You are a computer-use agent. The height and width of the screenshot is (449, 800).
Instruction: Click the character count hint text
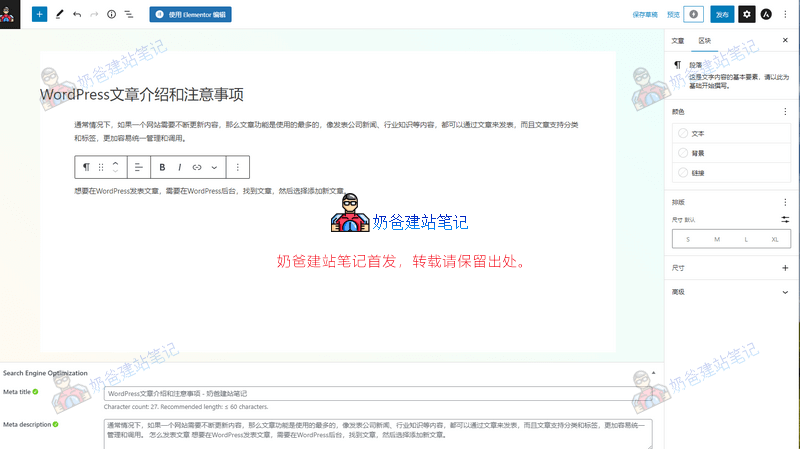[x=186, y=407]
